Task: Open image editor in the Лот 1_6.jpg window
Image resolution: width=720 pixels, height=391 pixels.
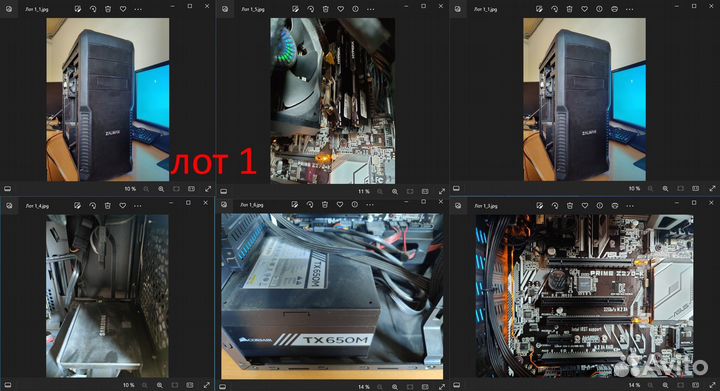Action: 295,205
